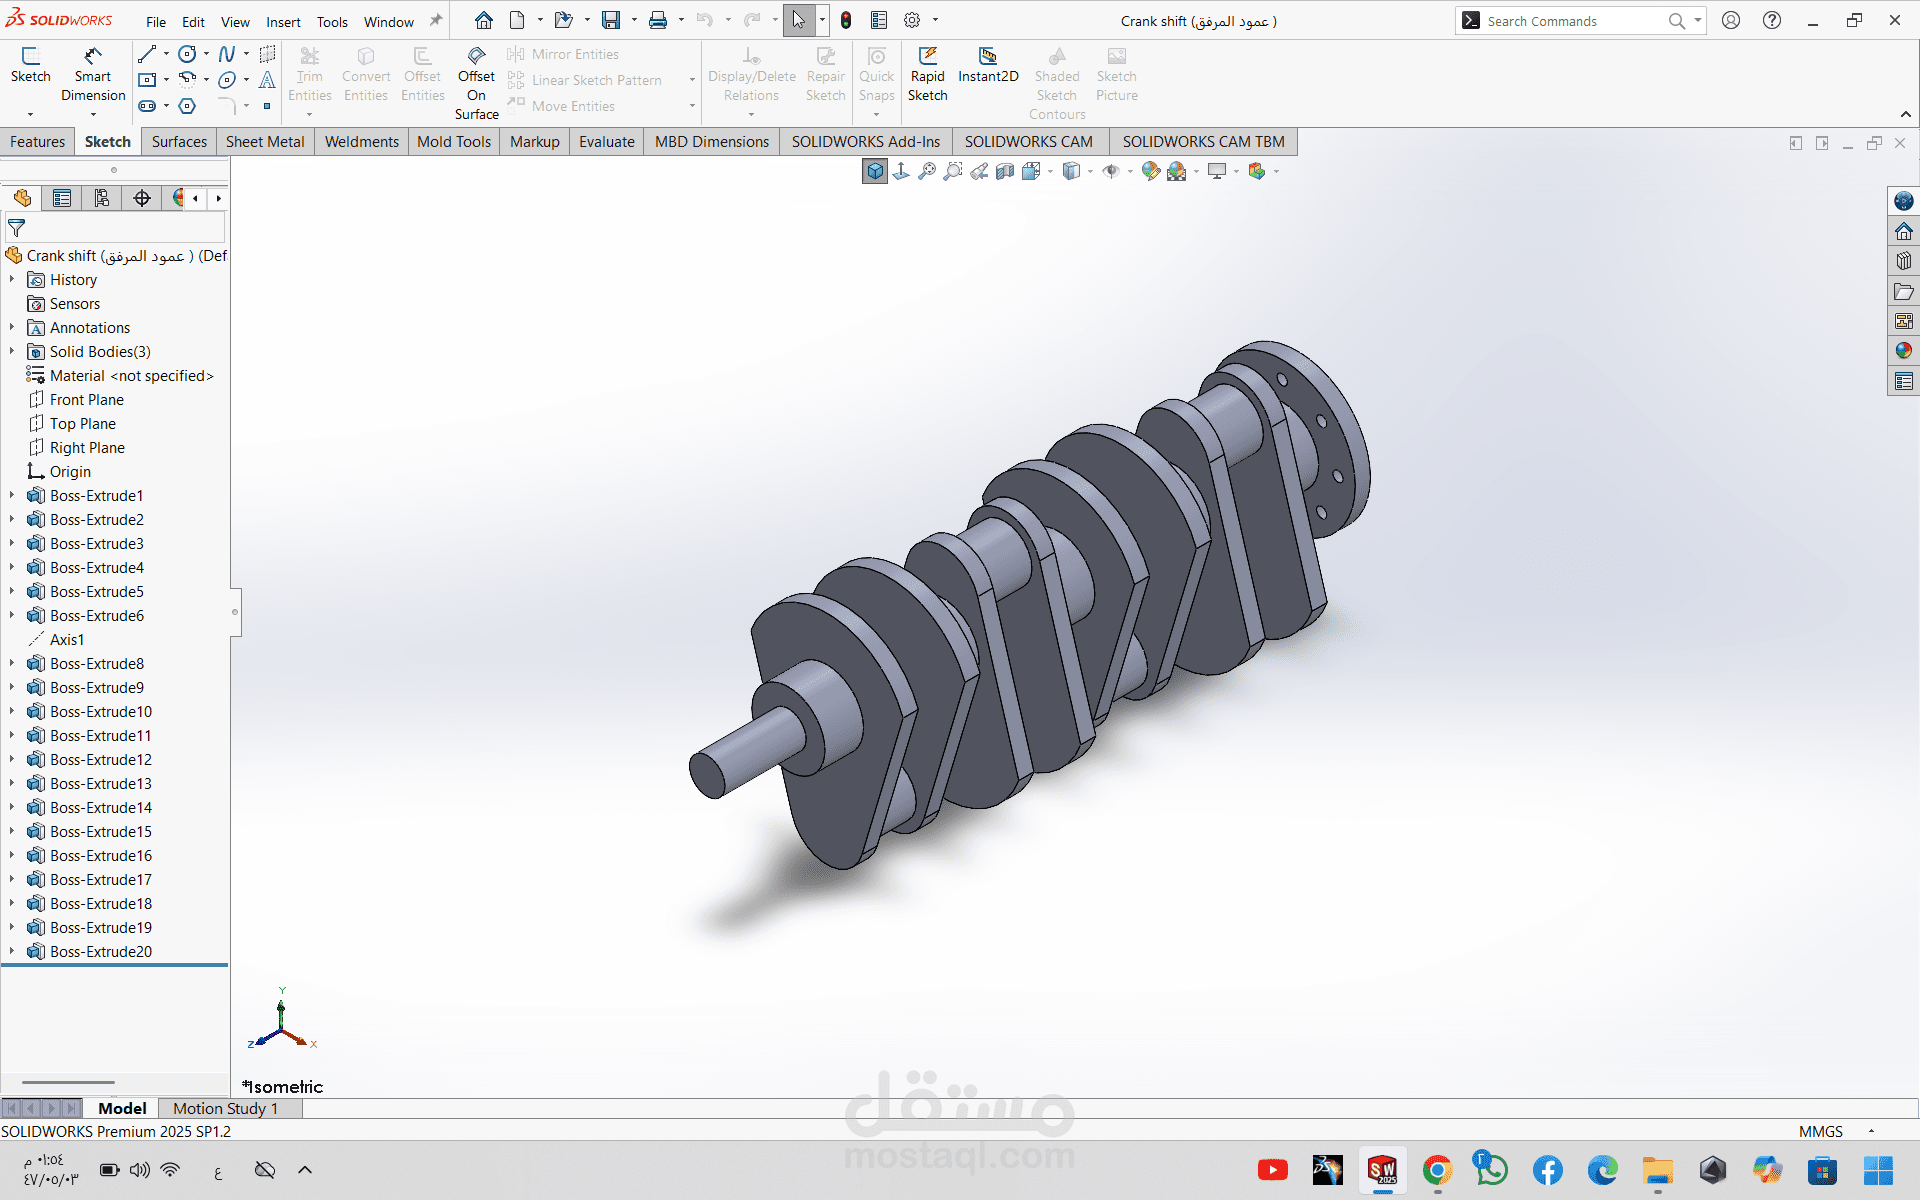This screenshot has width=1920, height=1200.
Task: Click the Edit Appearance icon
Action: tap(1151, 172)
